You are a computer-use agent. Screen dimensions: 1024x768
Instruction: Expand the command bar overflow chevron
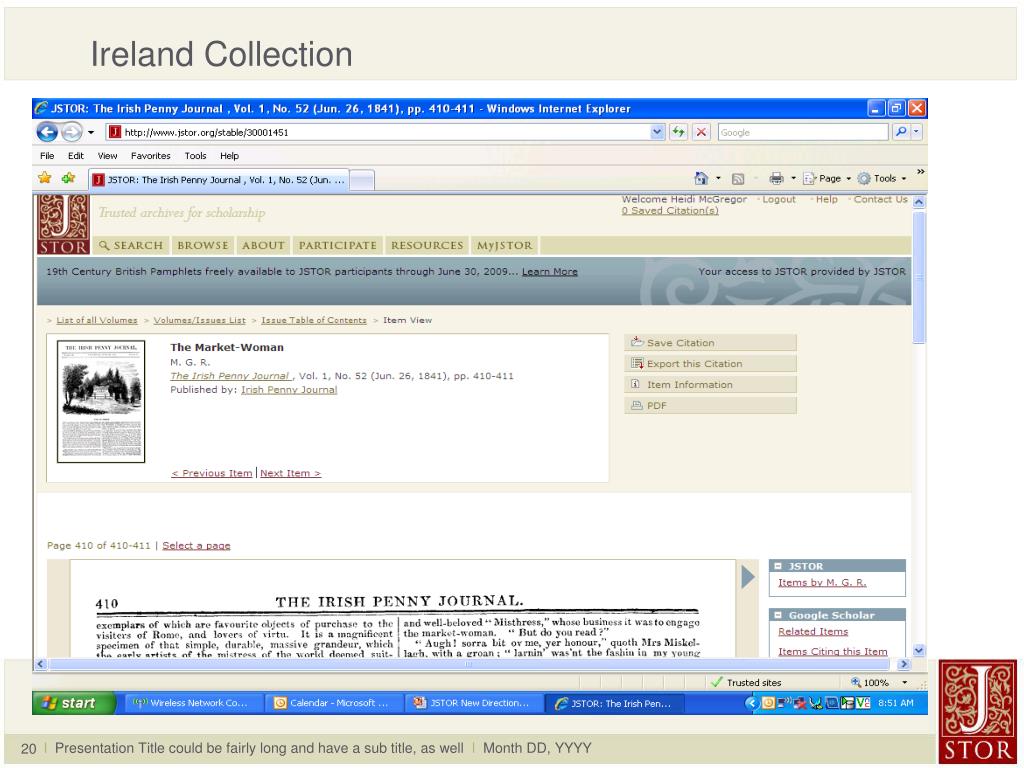(x=920, y=172)
